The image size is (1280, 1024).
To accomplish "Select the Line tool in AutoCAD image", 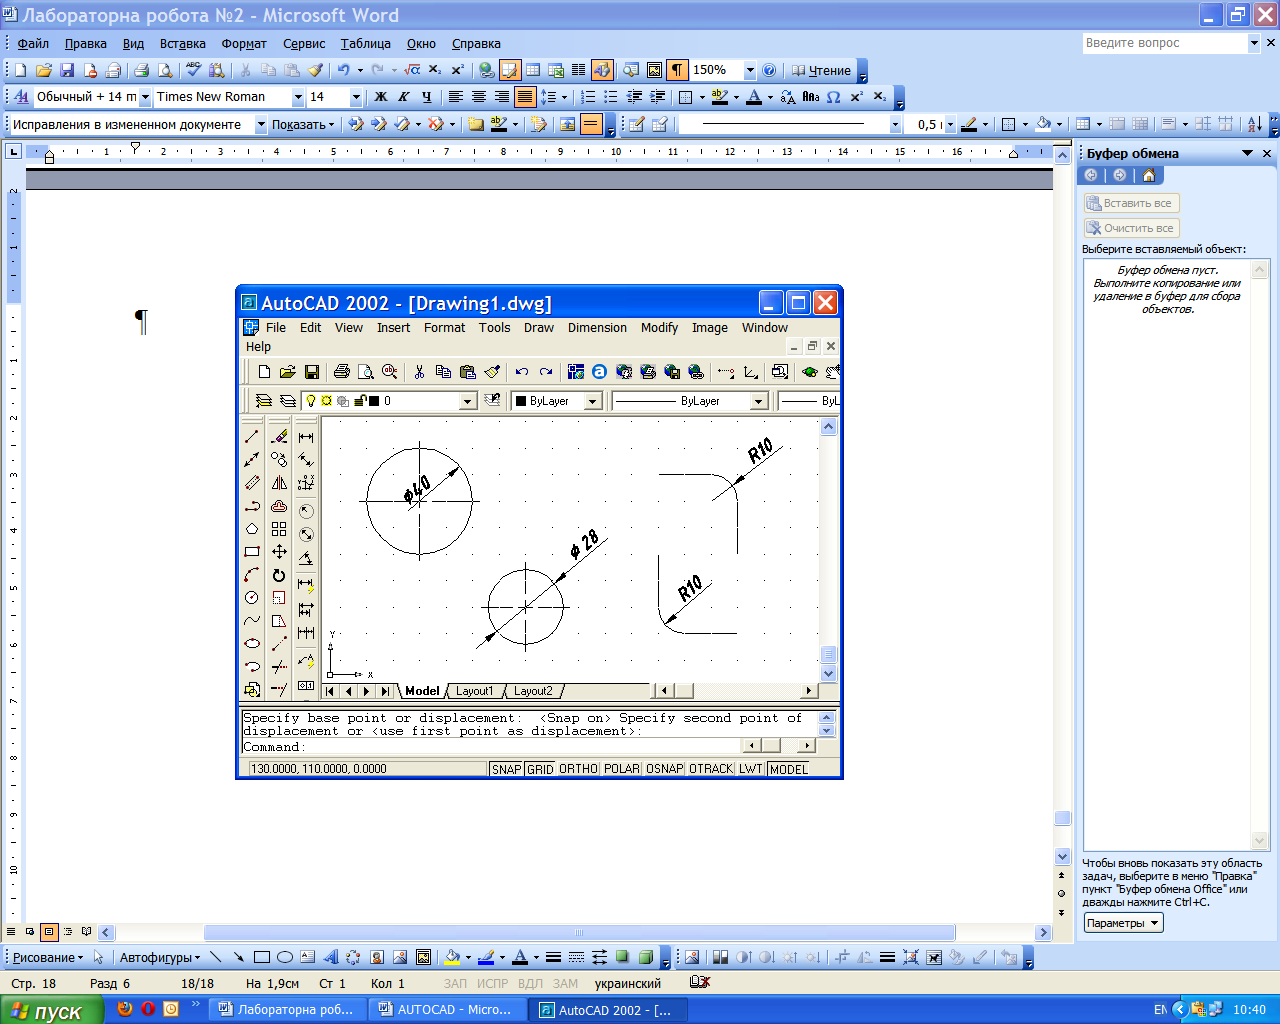I will 252,437.
